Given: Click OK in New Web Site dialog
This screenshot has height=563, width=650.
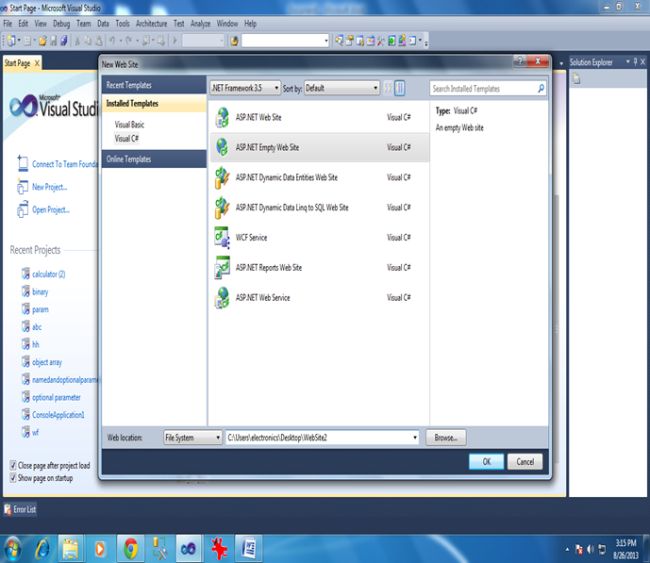Looking at the screenshot, I should click(x=486, y=461).
